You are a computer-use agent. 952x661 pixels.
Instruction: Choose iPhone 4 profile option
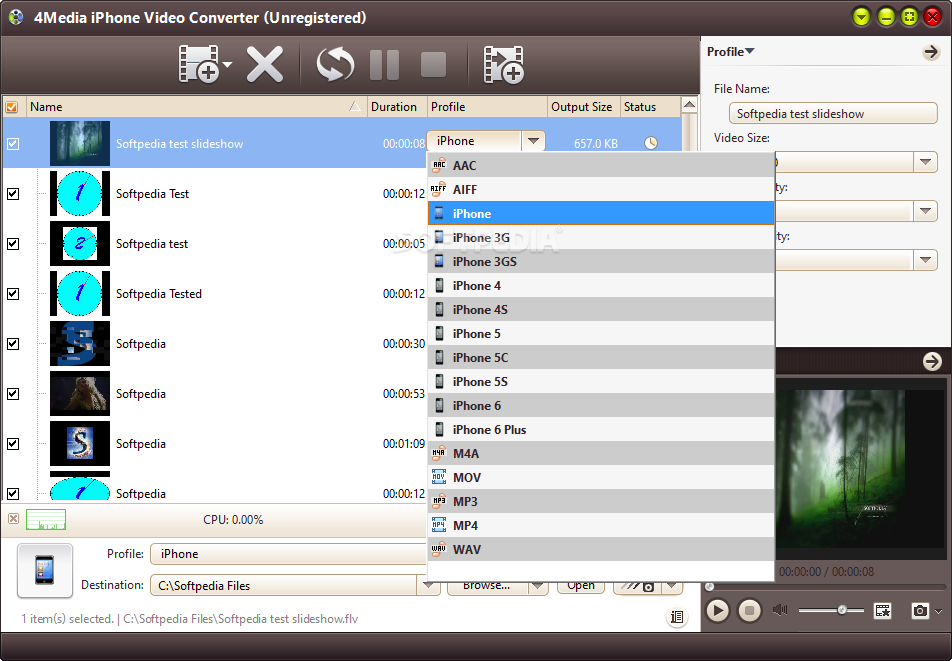[x=601, y=285]
